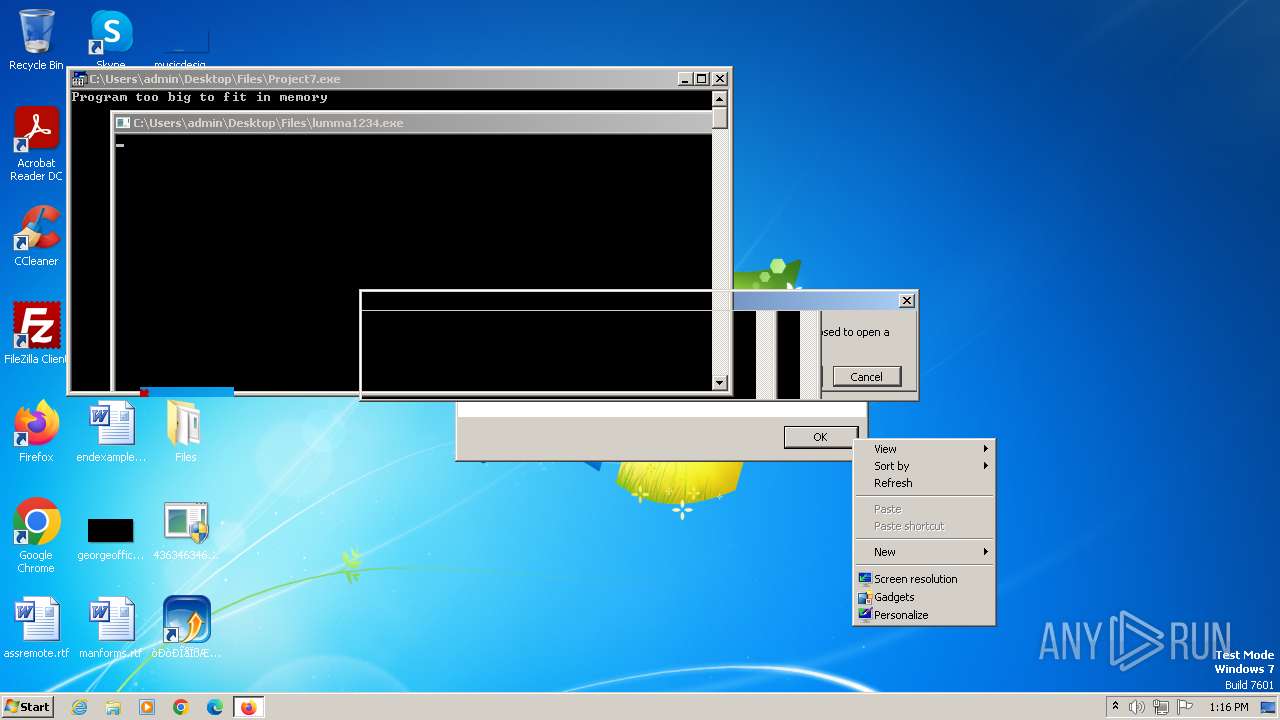
Task: Open Screen resolution from context menu
Action: [x=924, y=579]
